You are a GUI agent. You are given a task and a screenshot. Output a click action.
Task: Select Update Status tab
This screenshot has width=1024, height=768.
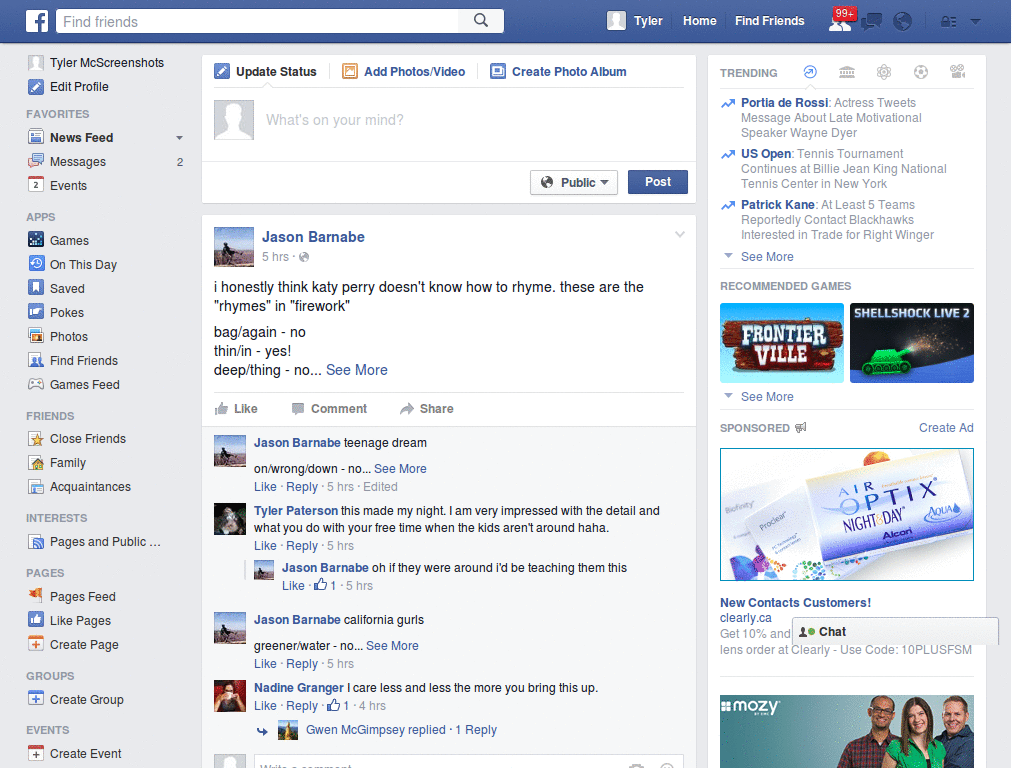click(265, 71)
